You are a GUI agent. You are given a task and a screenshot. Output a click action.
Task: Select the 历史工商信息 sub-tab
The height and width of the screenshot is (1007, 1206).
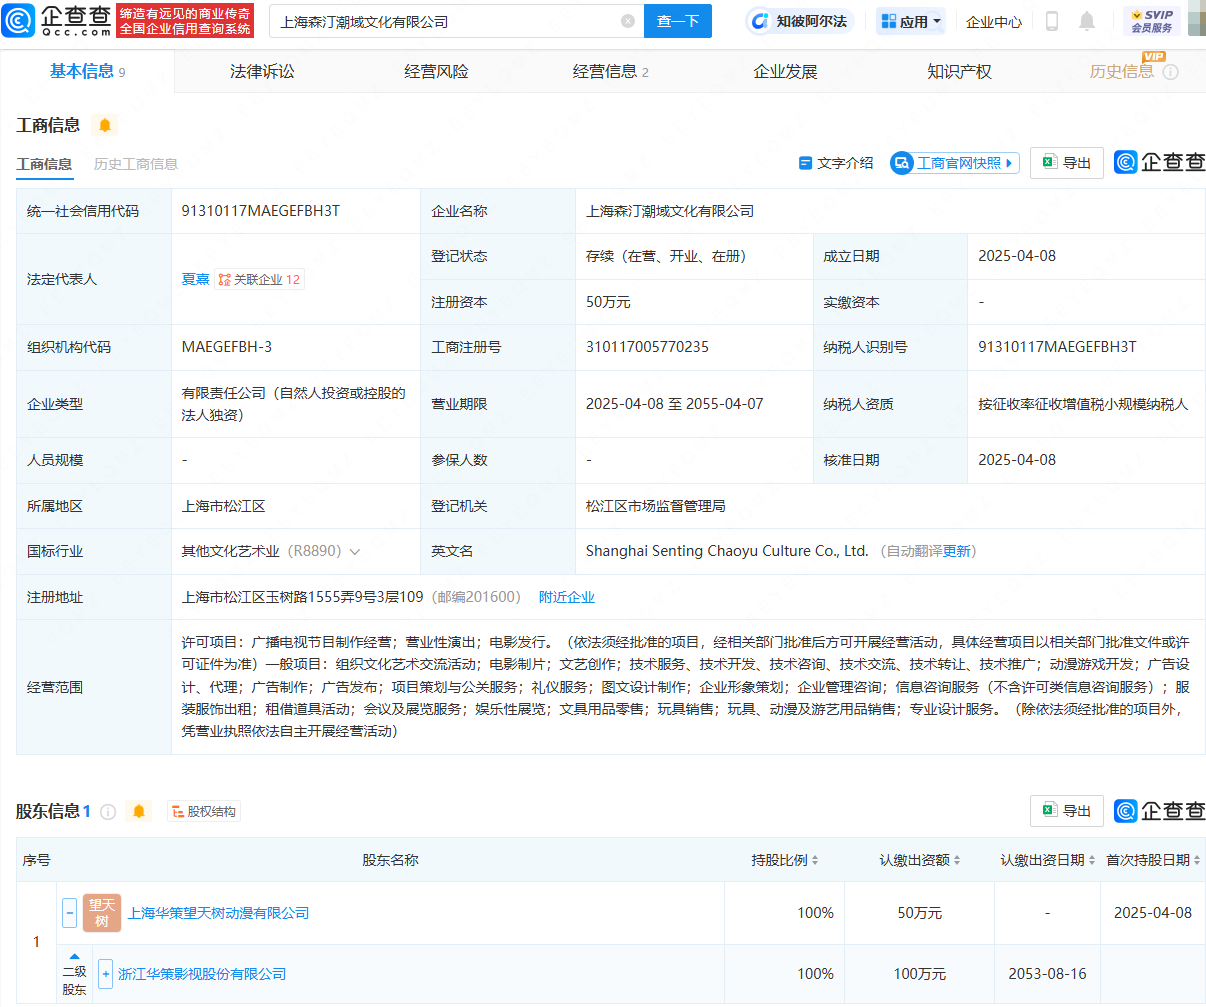tap(136, 164)
